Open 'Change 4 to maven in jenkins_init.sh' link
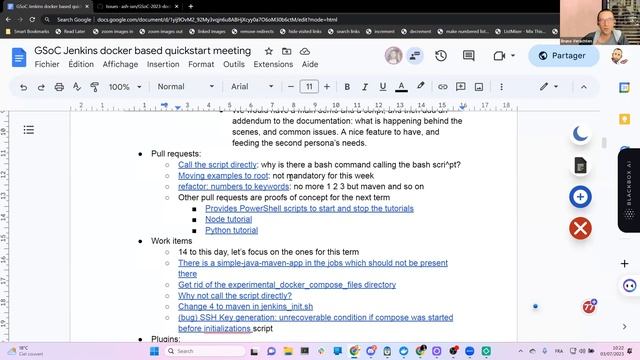Screen dimensions: 640x360 245,307
